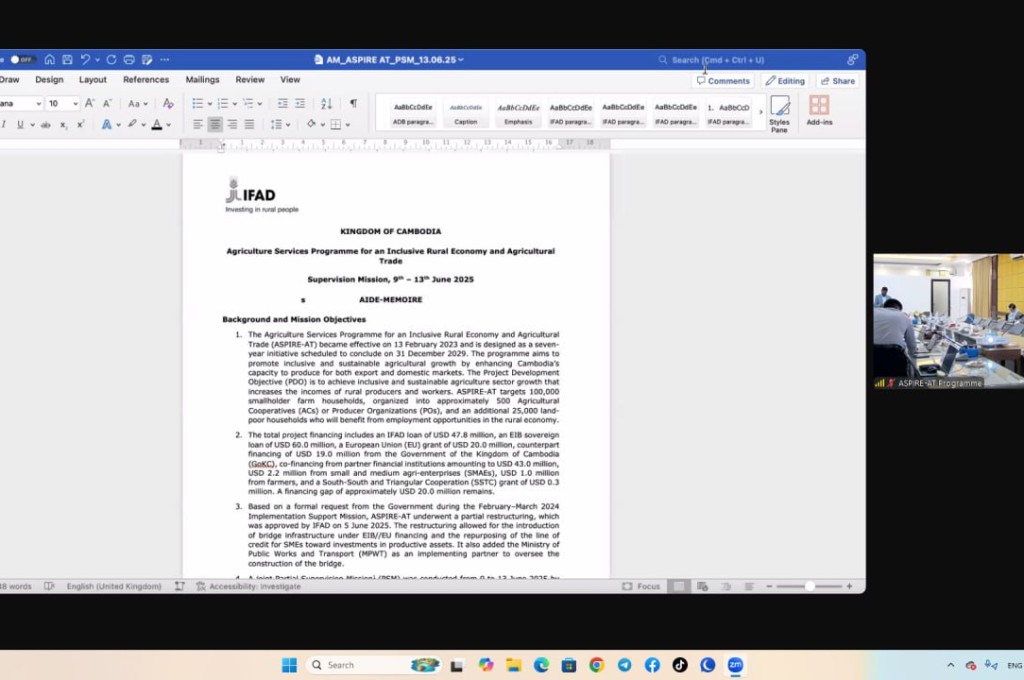Expand the styles gallery arrow
Screen dimensions: 1024x680
pos(760,112)
